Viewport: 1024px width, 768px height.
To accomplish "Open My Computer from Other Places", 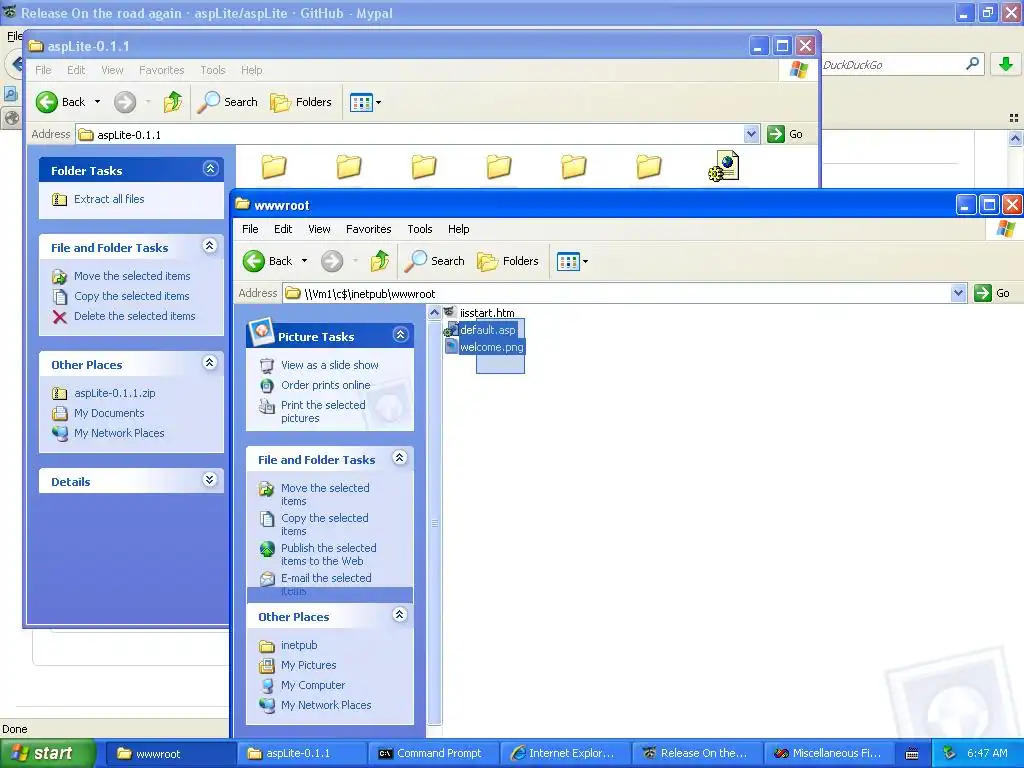I will pos(313,685).
